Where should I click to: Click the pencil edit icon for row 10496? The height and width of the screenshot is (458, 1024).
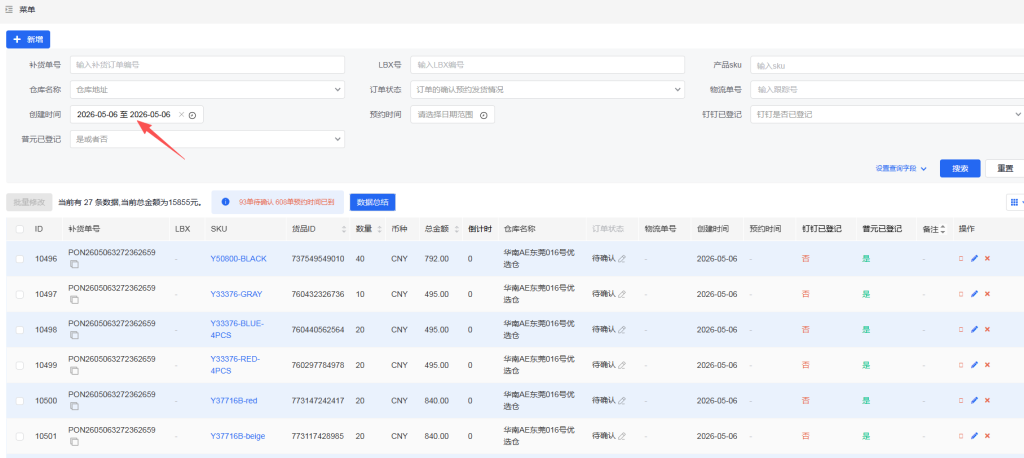click(974, 259)
